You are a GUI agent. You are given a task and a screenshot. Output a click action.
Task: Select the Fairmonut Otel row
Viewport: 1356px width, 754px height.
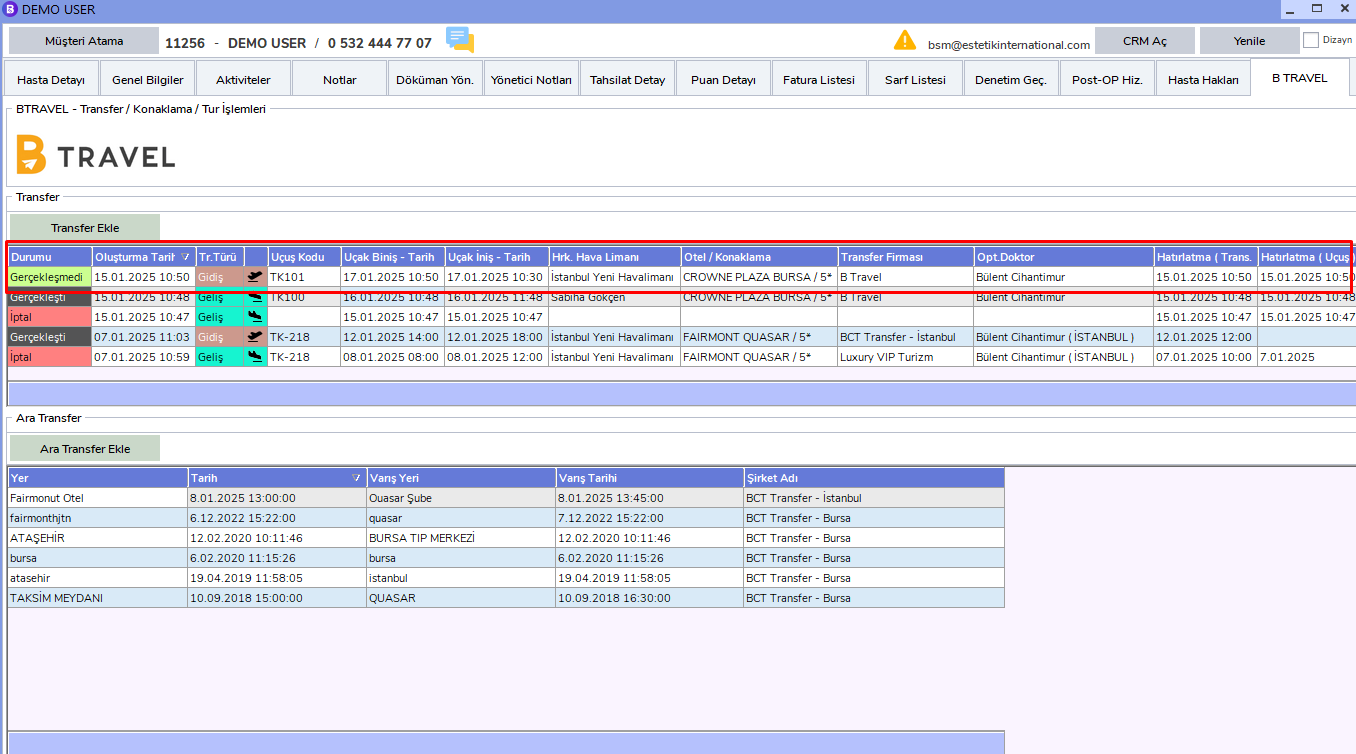click(x=506, y=498)
